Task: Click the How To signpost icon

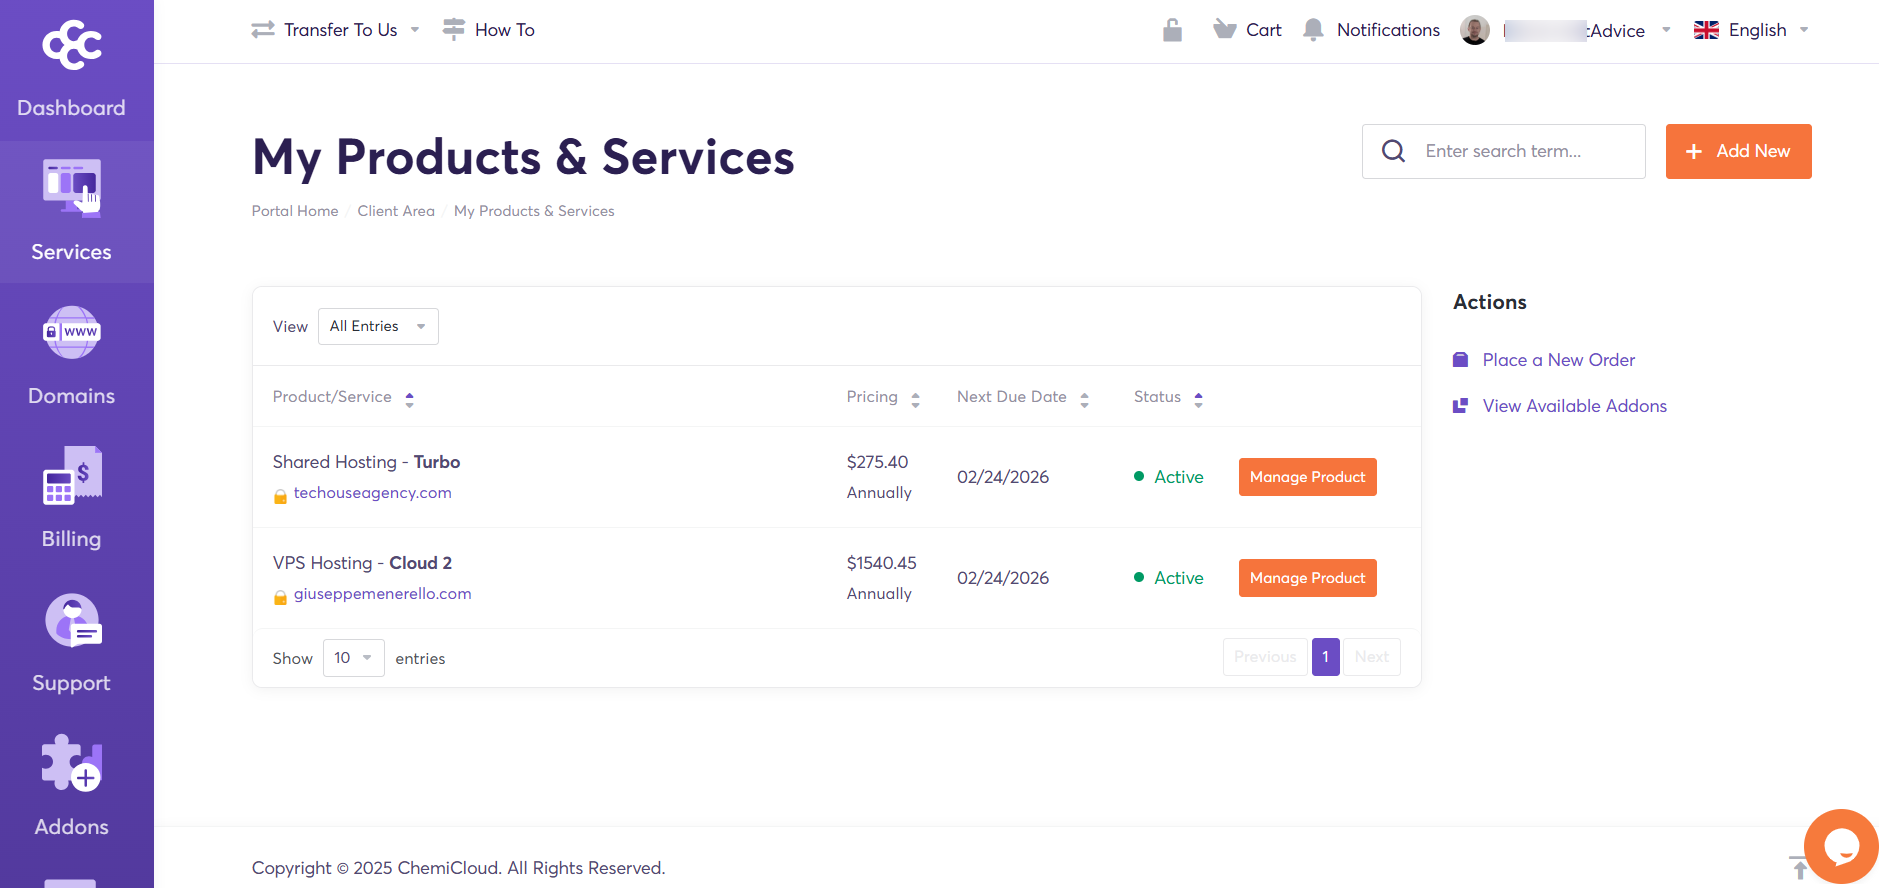Action: pos(454,29)
